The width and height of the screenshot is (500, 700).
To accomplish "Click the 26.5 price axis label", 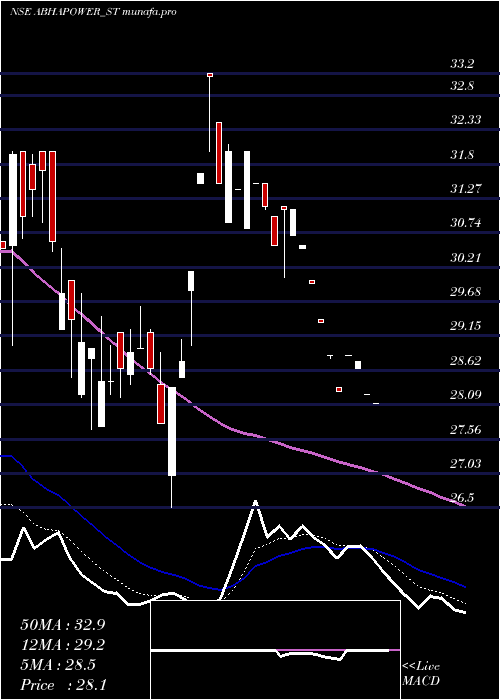I will [462, 498].
